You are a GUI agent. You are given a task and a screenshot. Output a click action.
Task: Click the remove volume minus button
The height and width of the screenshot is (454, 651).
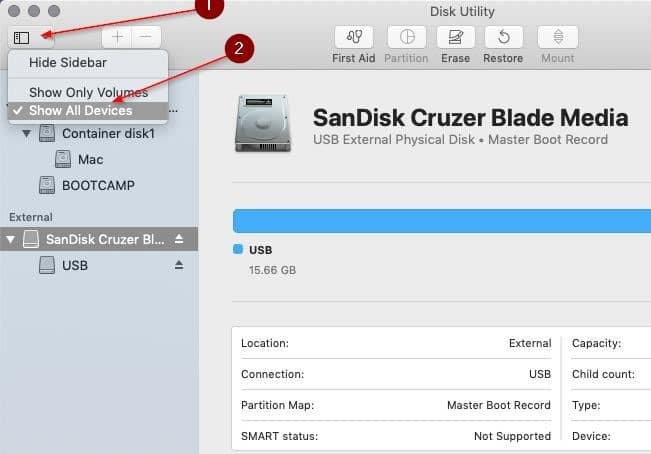tap(146, 37)
